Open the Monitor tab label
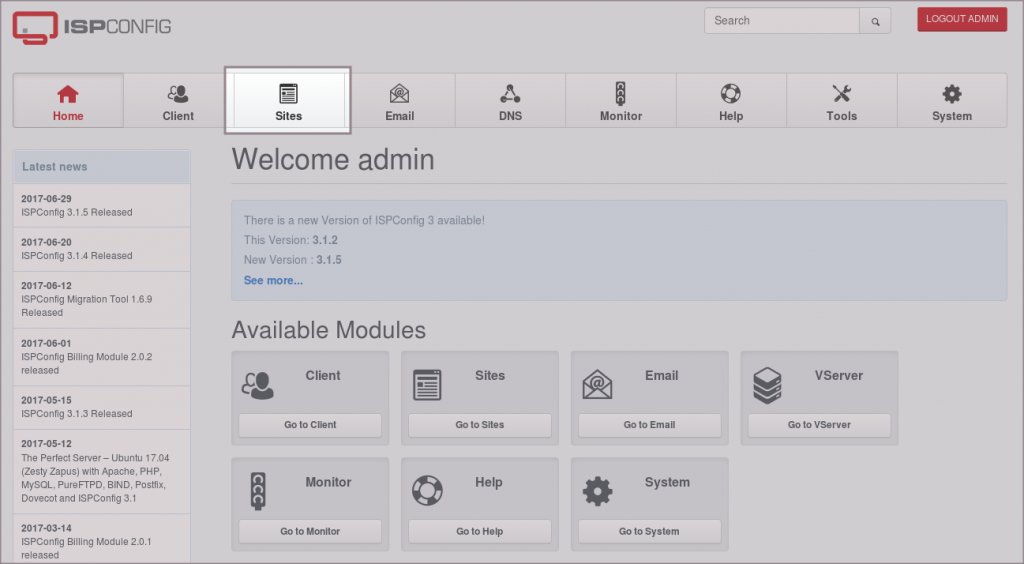 pyautogui.click(x=620, y=116)
